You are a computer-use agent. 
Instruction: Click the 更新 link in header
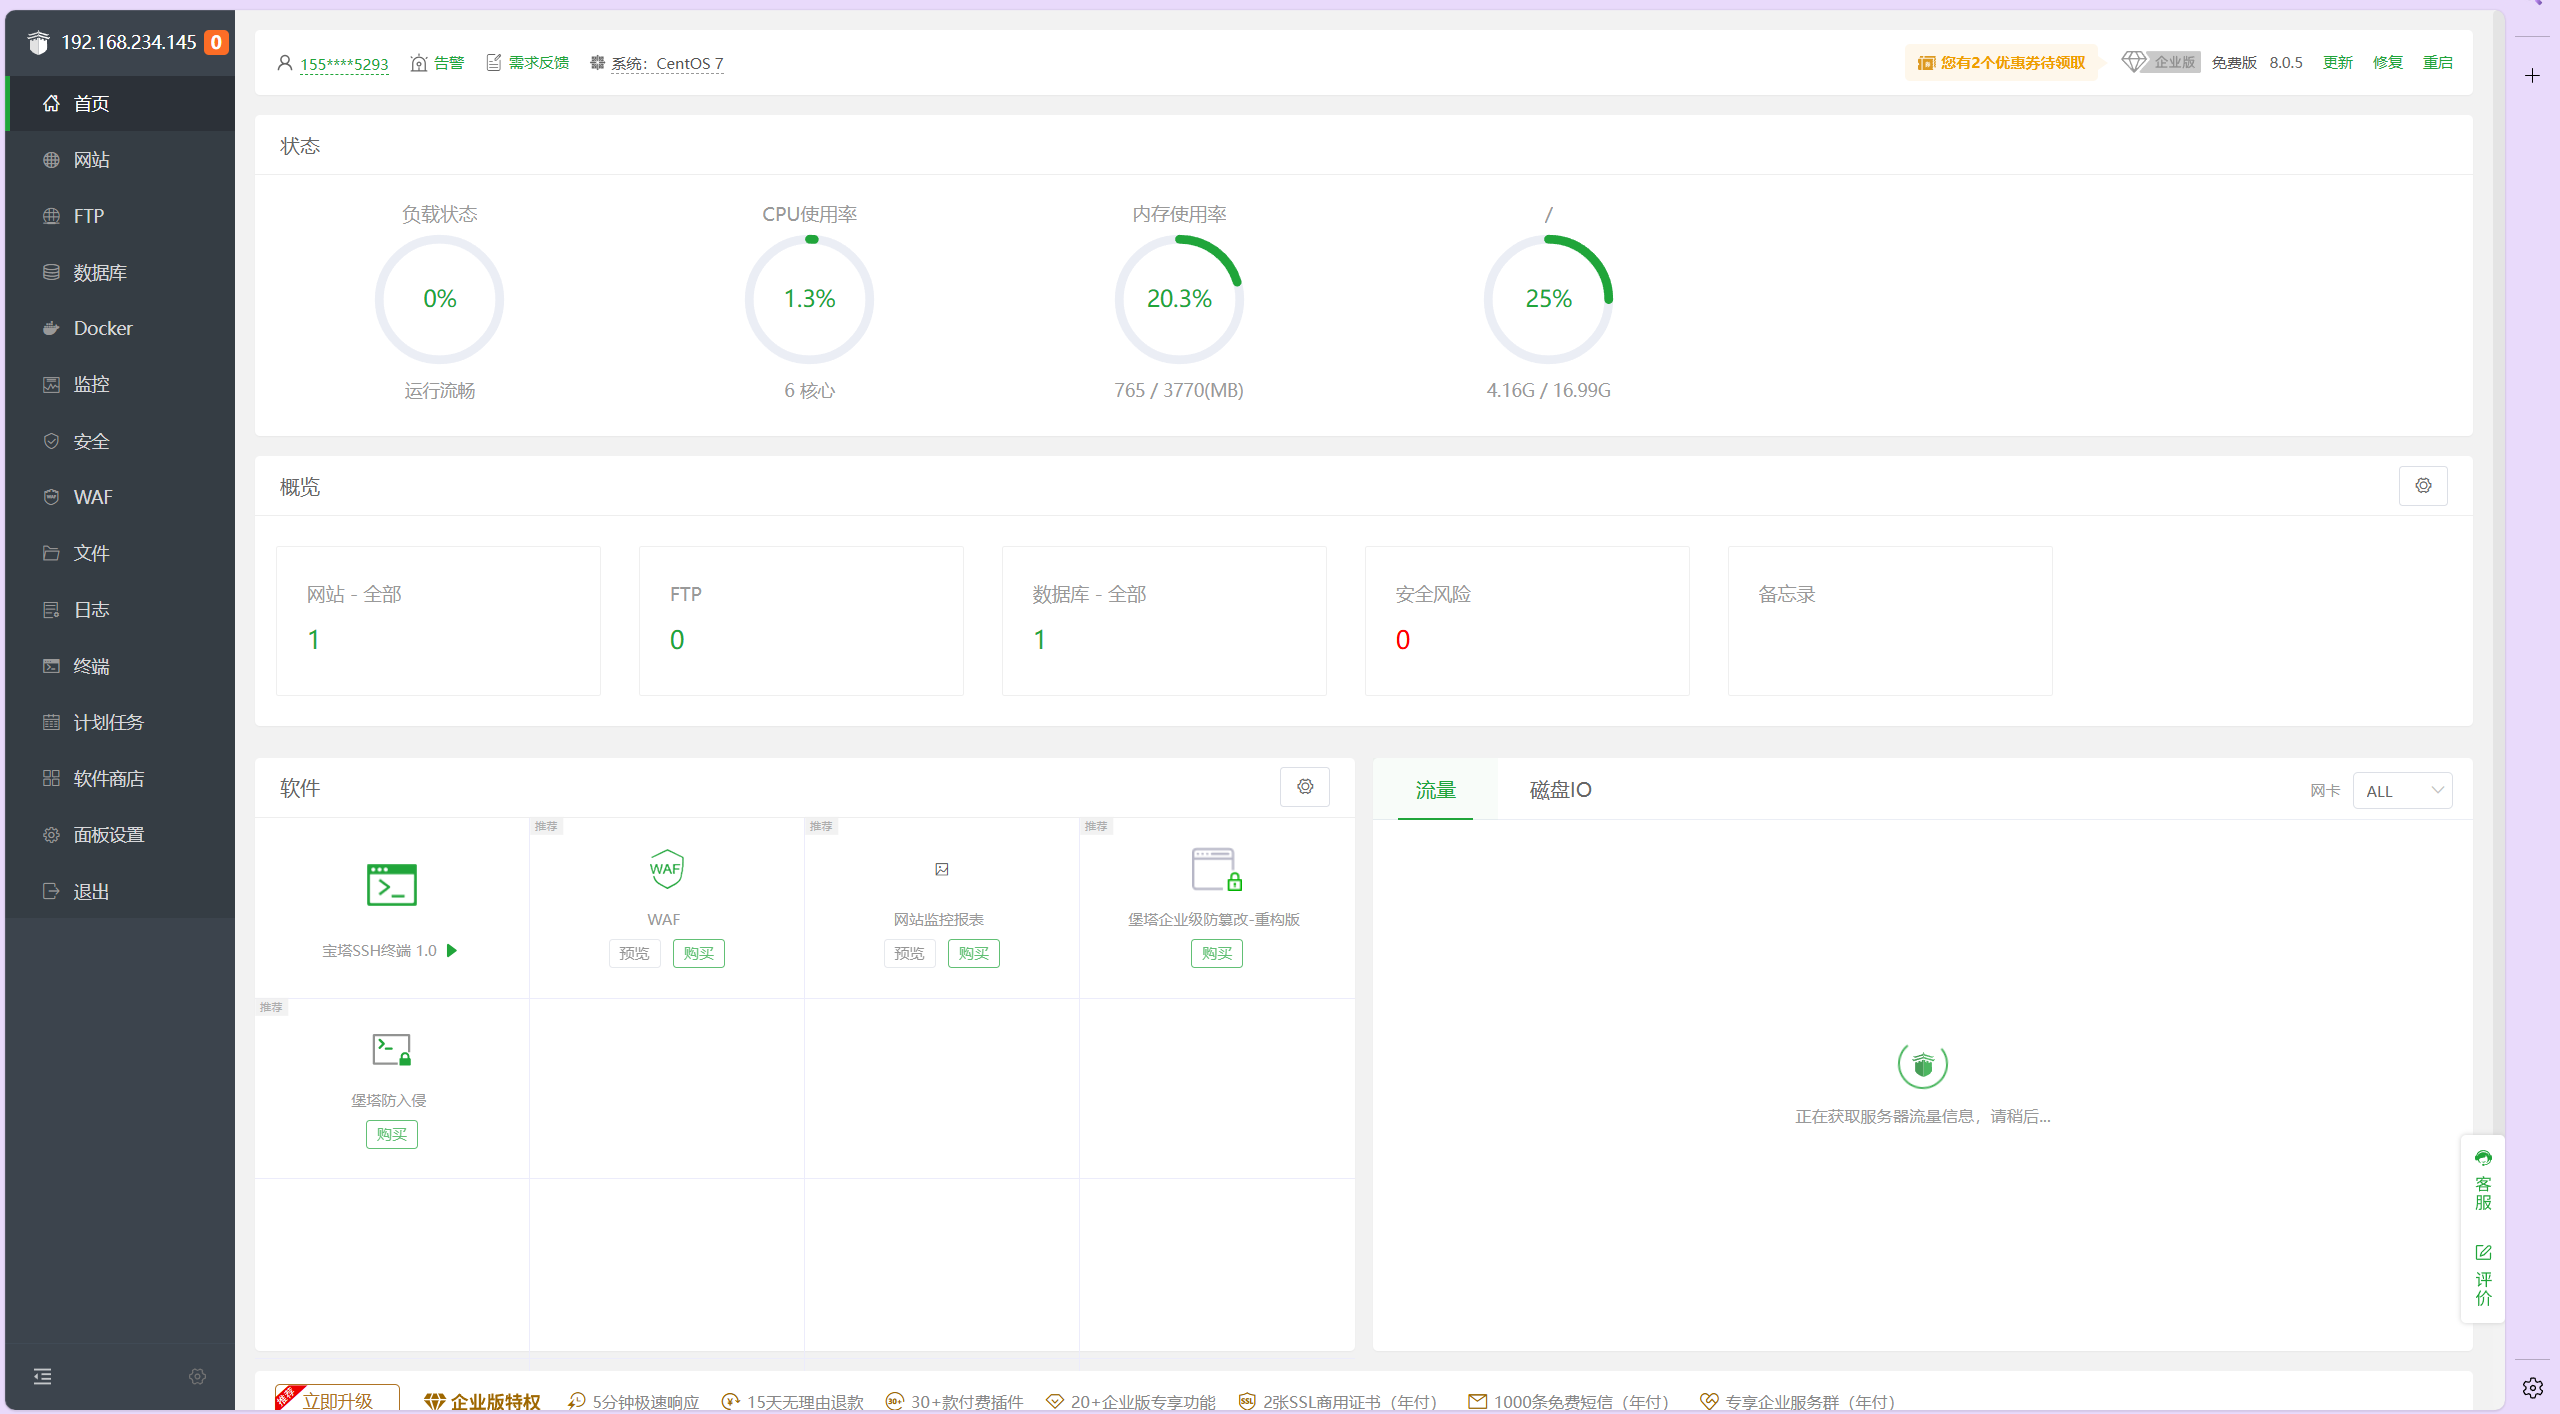pyautogui.click(x=2337, y=63)
